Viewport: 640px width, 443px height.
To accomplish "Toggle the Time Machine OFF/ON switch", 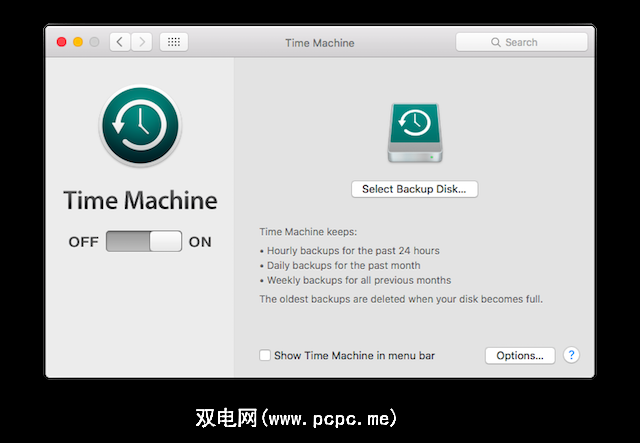I will (x=144, y=241).
